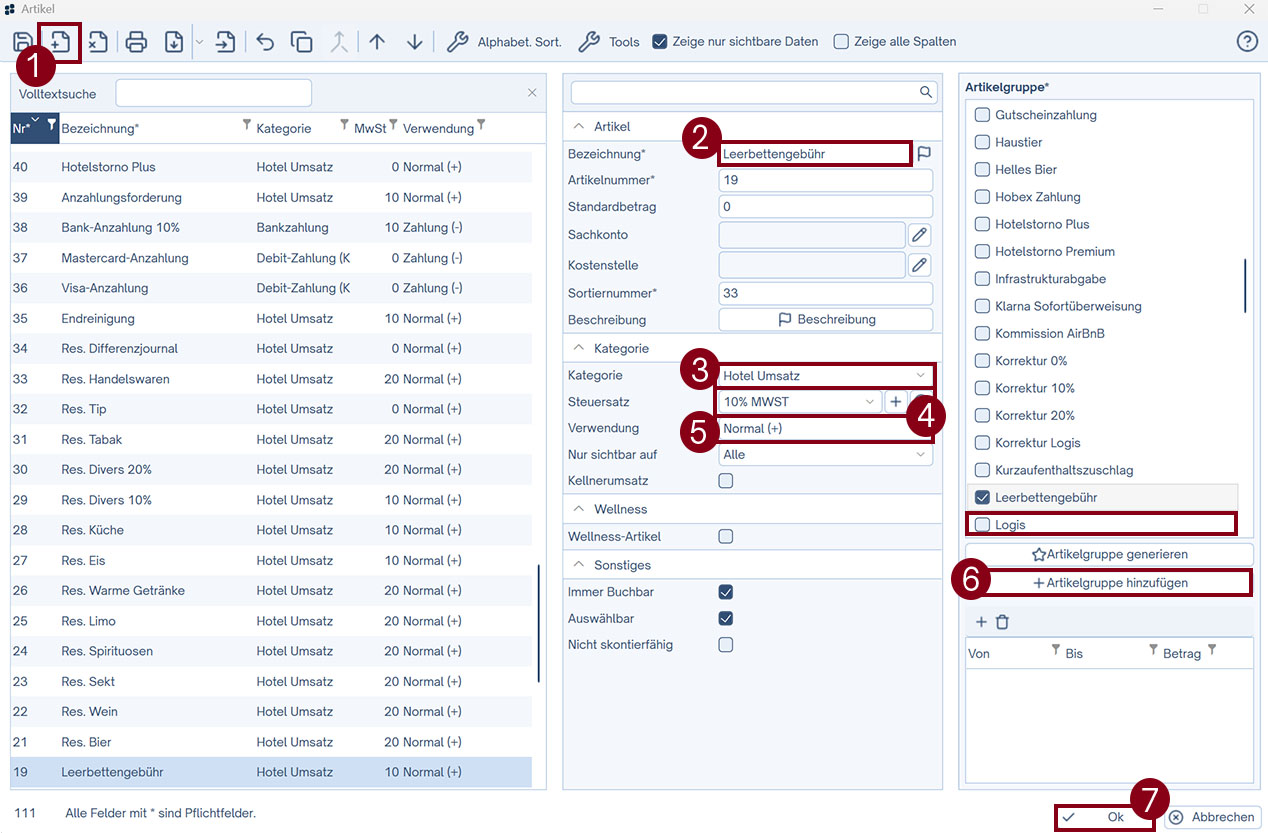Click trash icon above Von/Bis table
This screenshot has width=1268, height=833.
(1002, 622)
